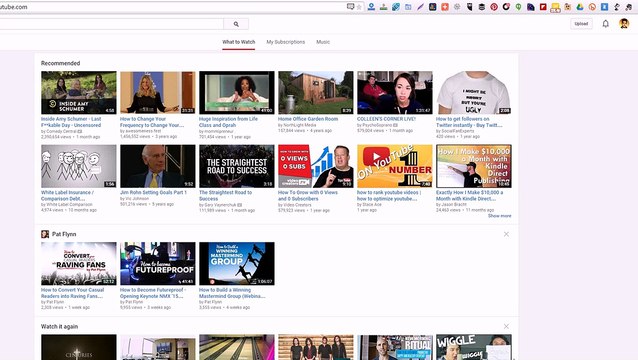Click How to Convert Your Casual Readers title
The width and height of the screenshot is (638, 360).
click(72, 293)
